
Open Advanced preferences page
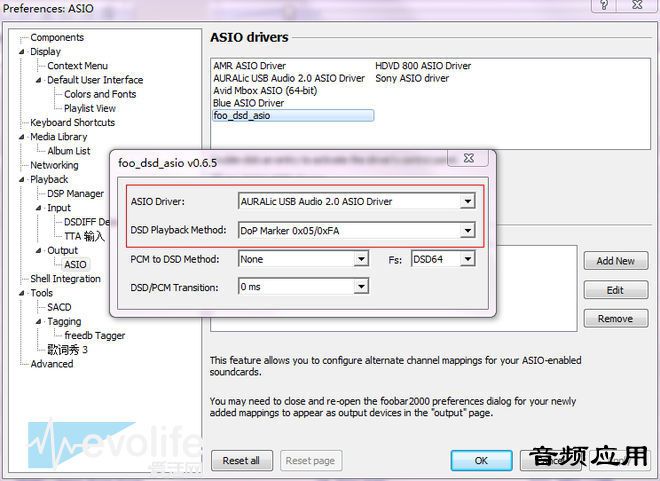point(52,364)
